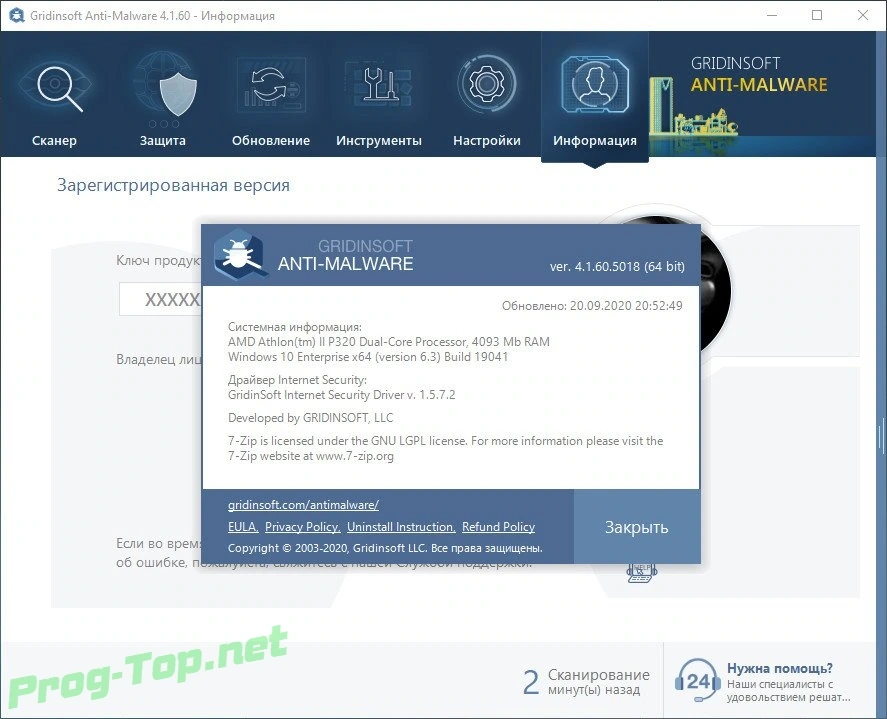This screenshot has height=719, width=887.
Task: Minimize the Gridinsoft window
Action: pyautogui.click(x=772, y=15)
